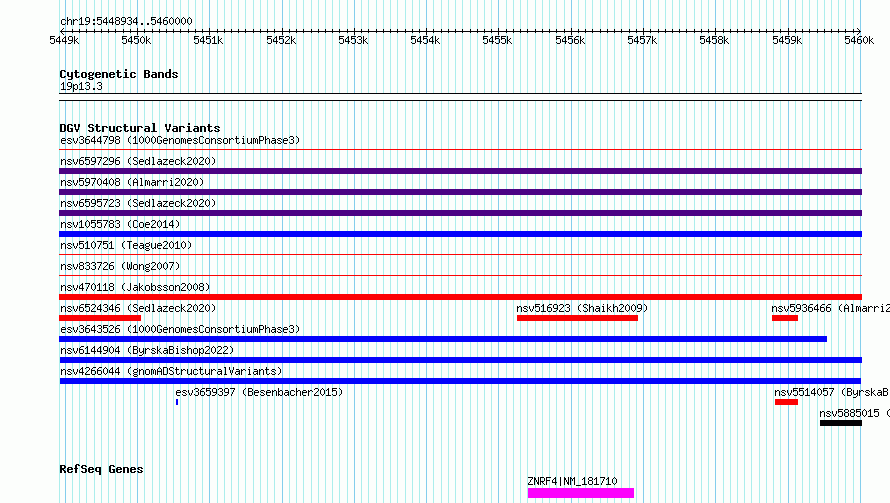Select esv3643526 1000GenomesConsortiumPhase3 label
Image resolution: width=890 pixels, height=503 pixels.
click(180, 329)
